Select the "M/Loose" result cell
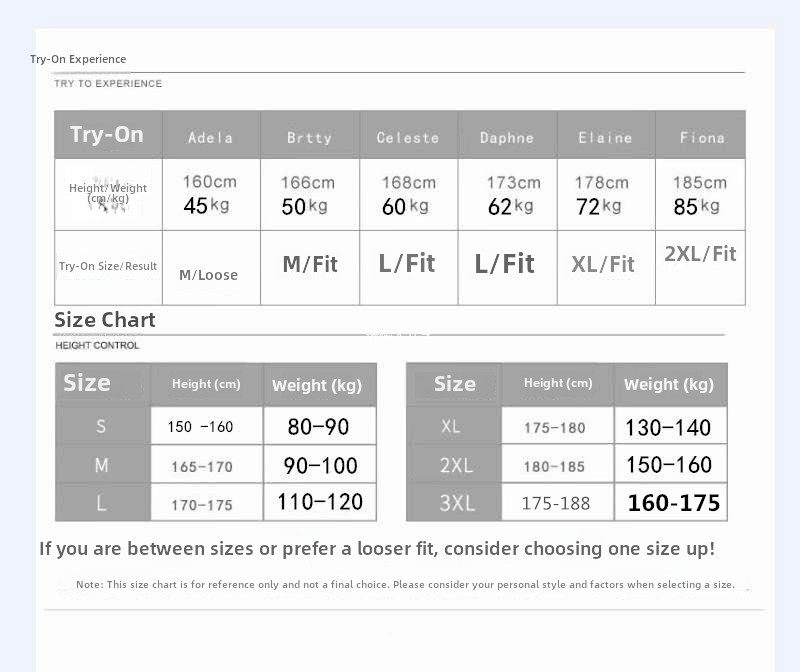Screen dimensions: 800x672 pyautogui.click(x=209, y=275)
